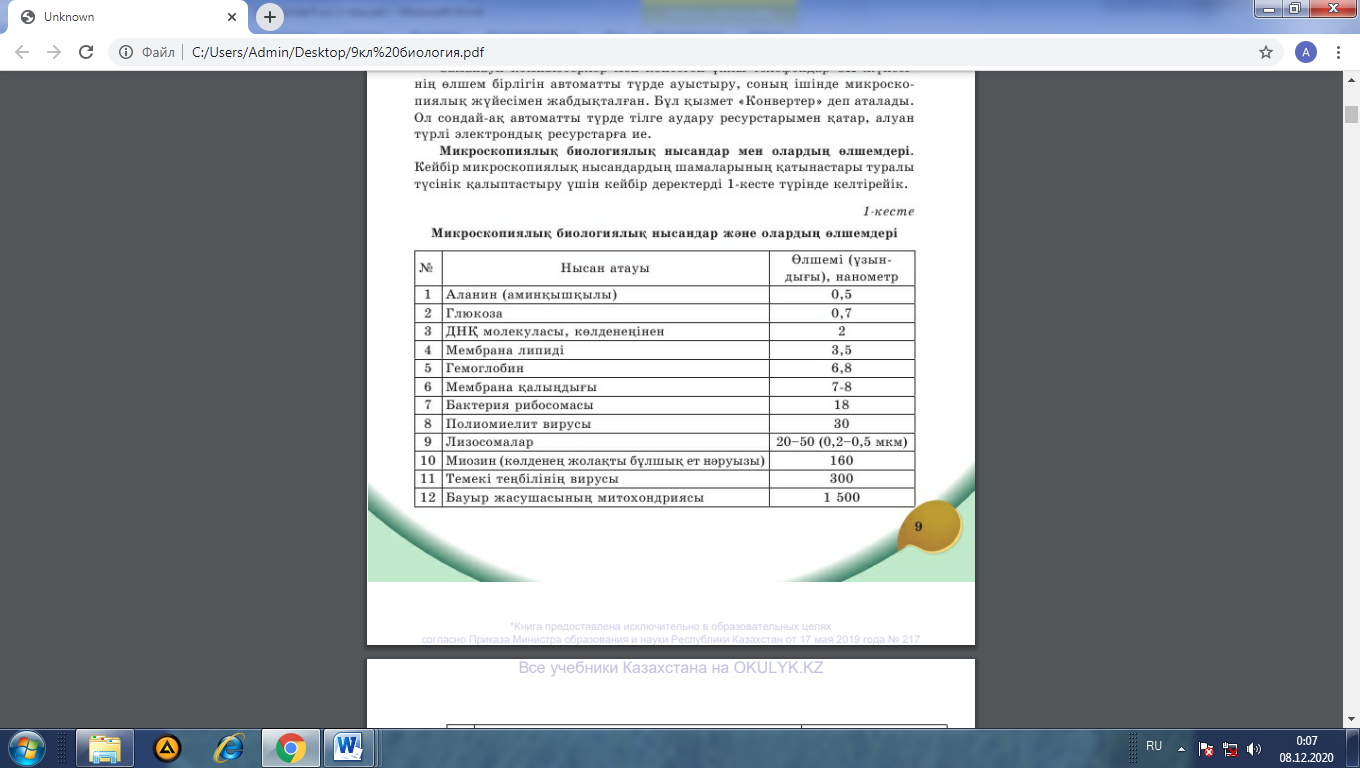Click the 1-кесте table label

(x=888, y=211)
